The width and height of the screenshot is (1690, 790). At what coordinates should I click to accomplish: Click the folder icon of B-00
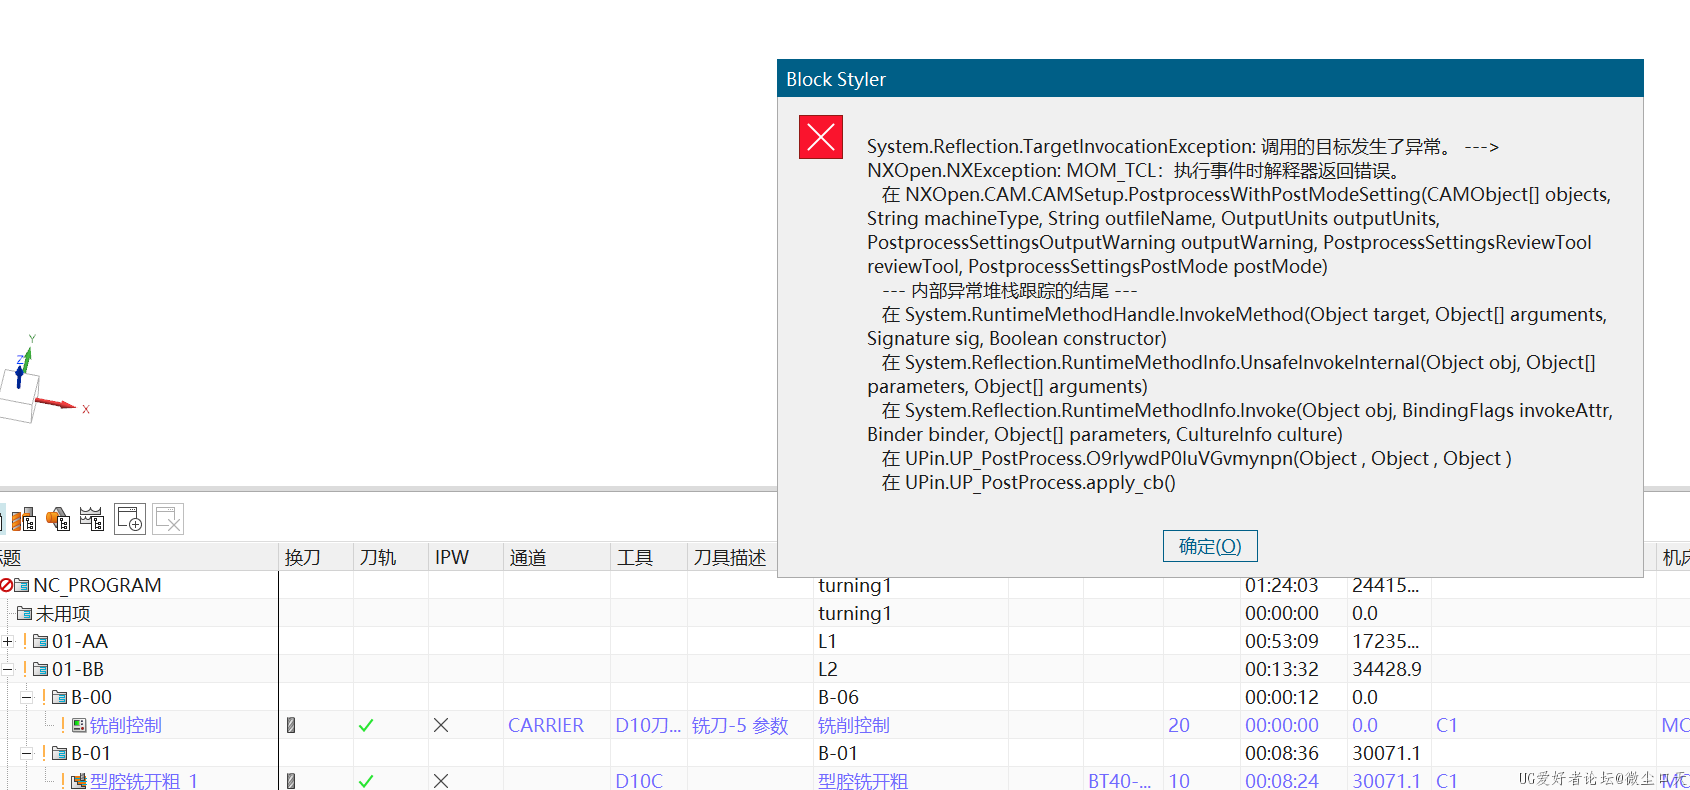[60, 697]
